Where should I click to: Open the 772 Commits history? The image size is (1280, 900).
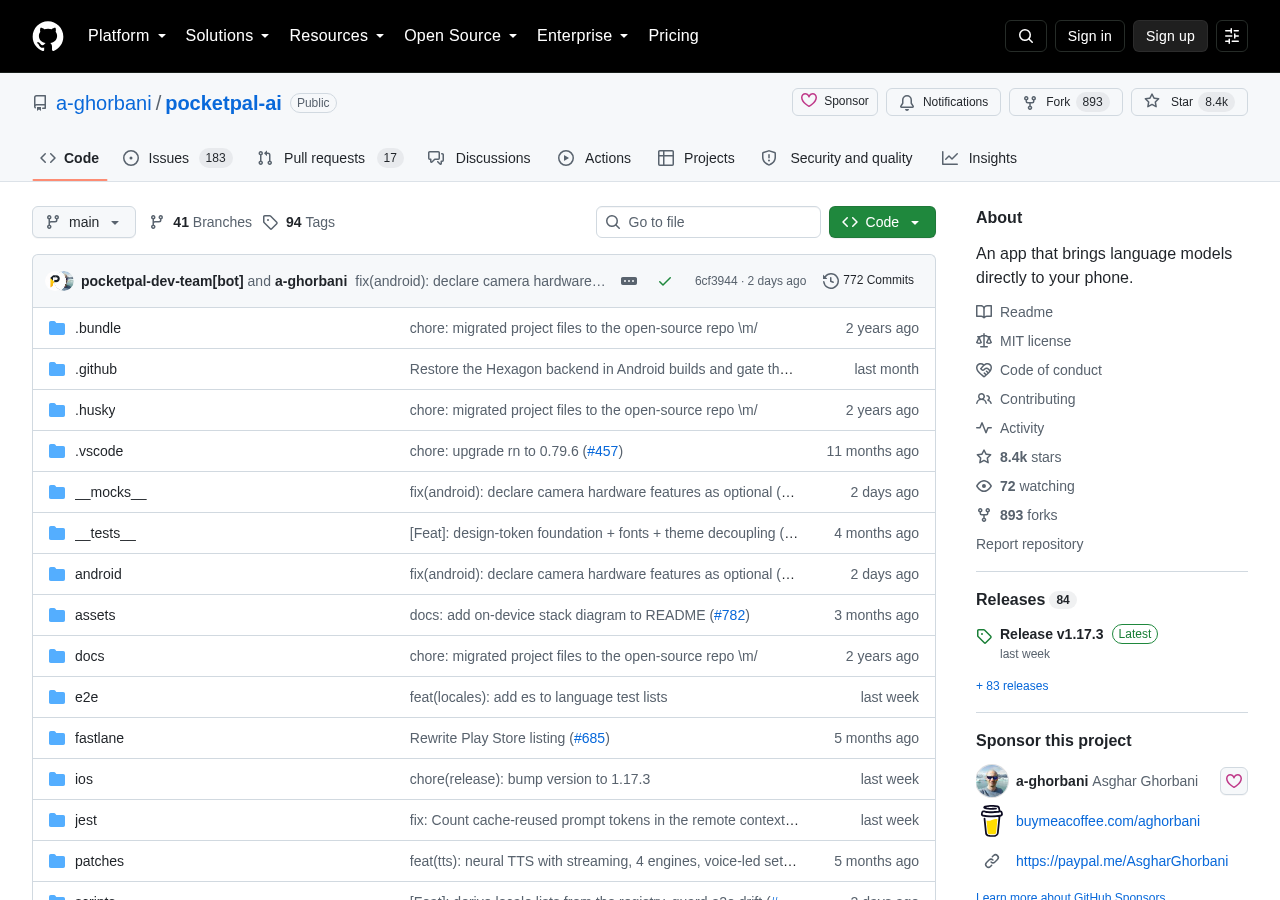pos(868,281)
